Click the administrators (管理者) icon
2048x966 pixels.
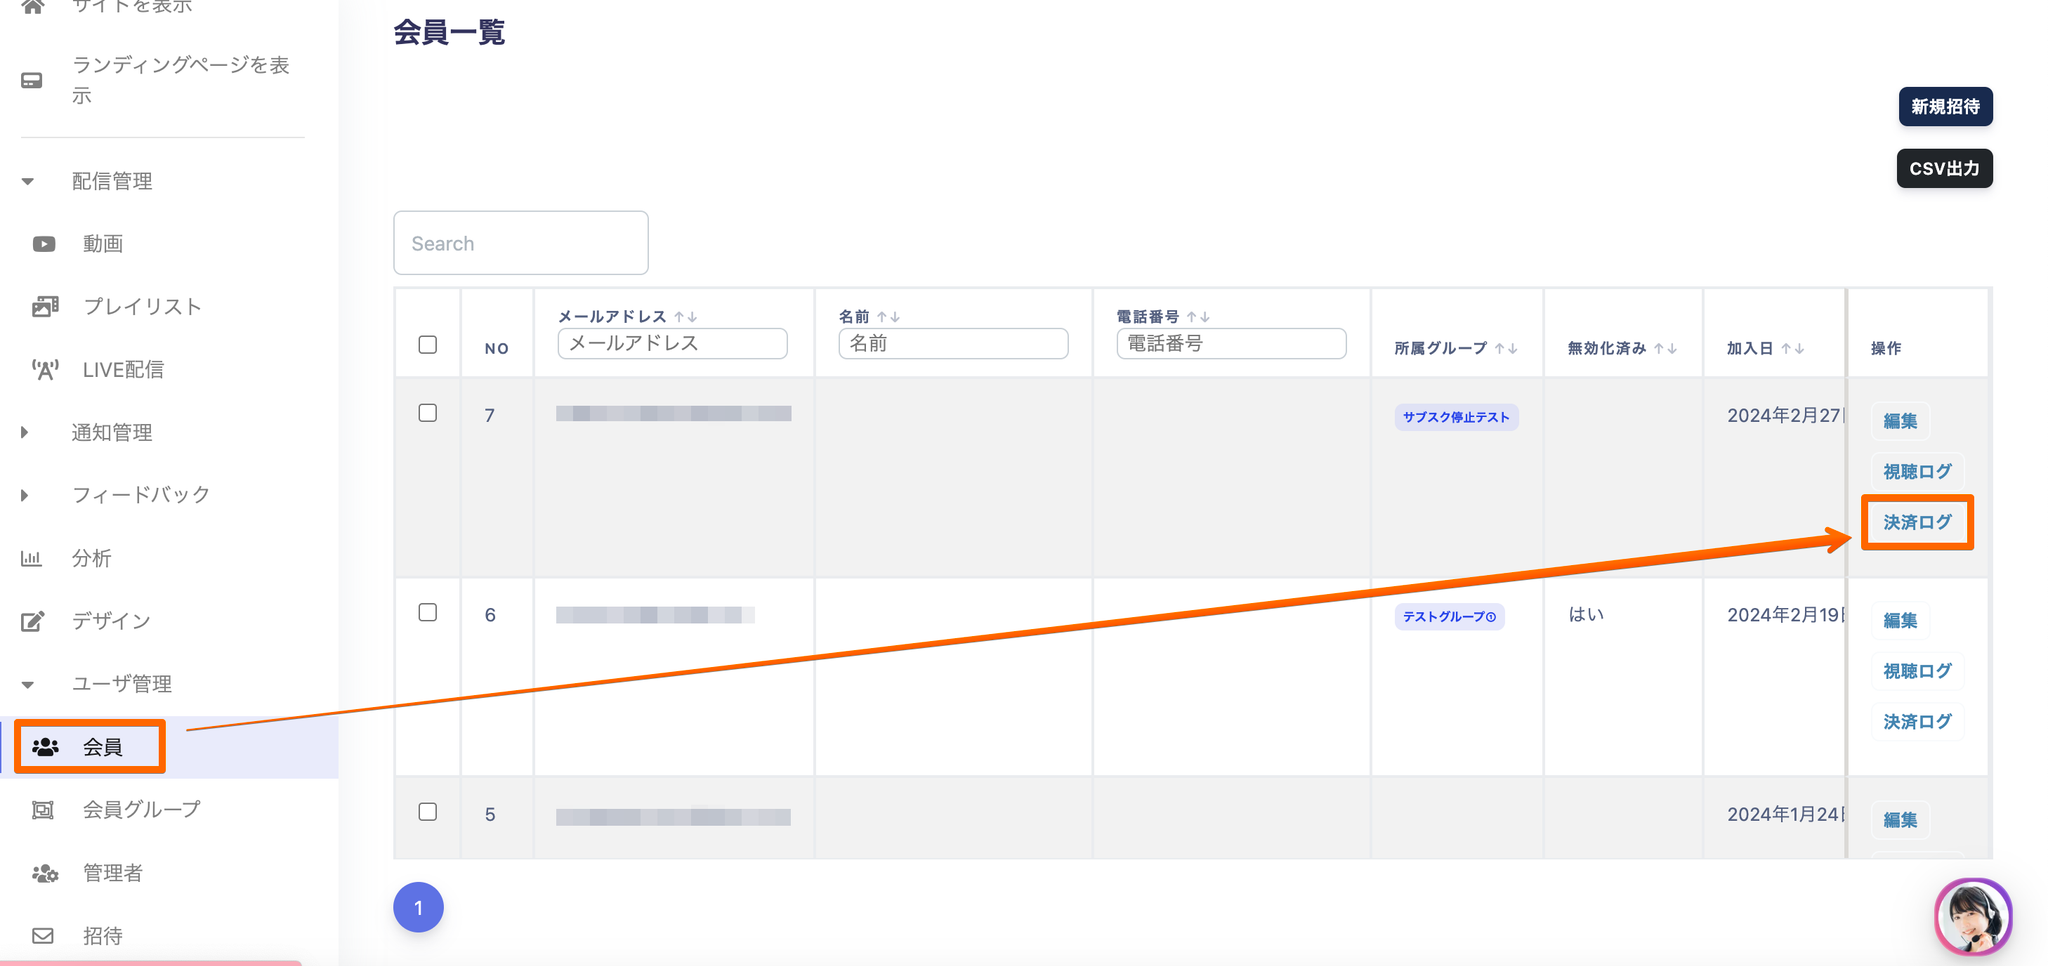point(45,873)
